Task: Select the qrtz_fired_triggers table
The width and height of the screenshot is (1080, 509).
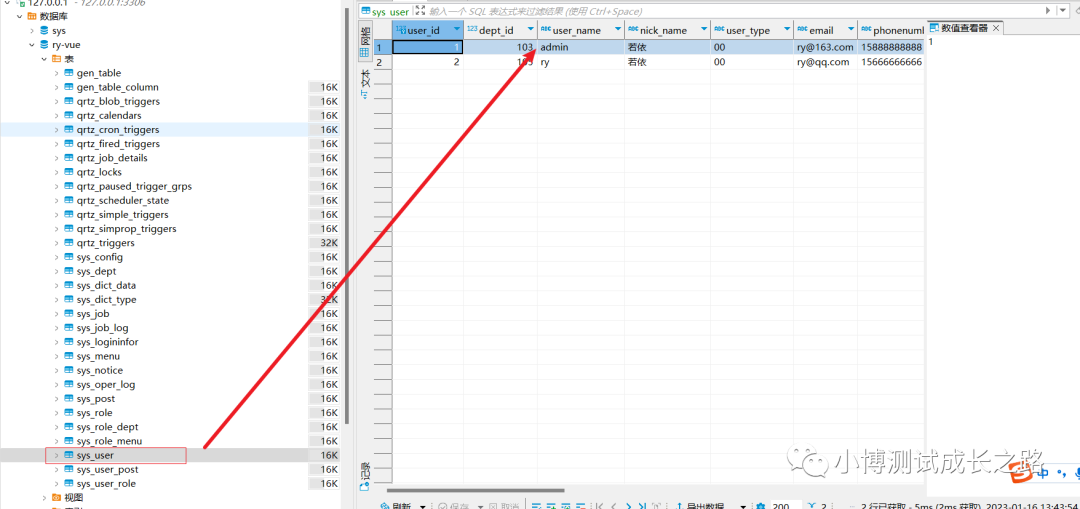Action: pos(118,144)
